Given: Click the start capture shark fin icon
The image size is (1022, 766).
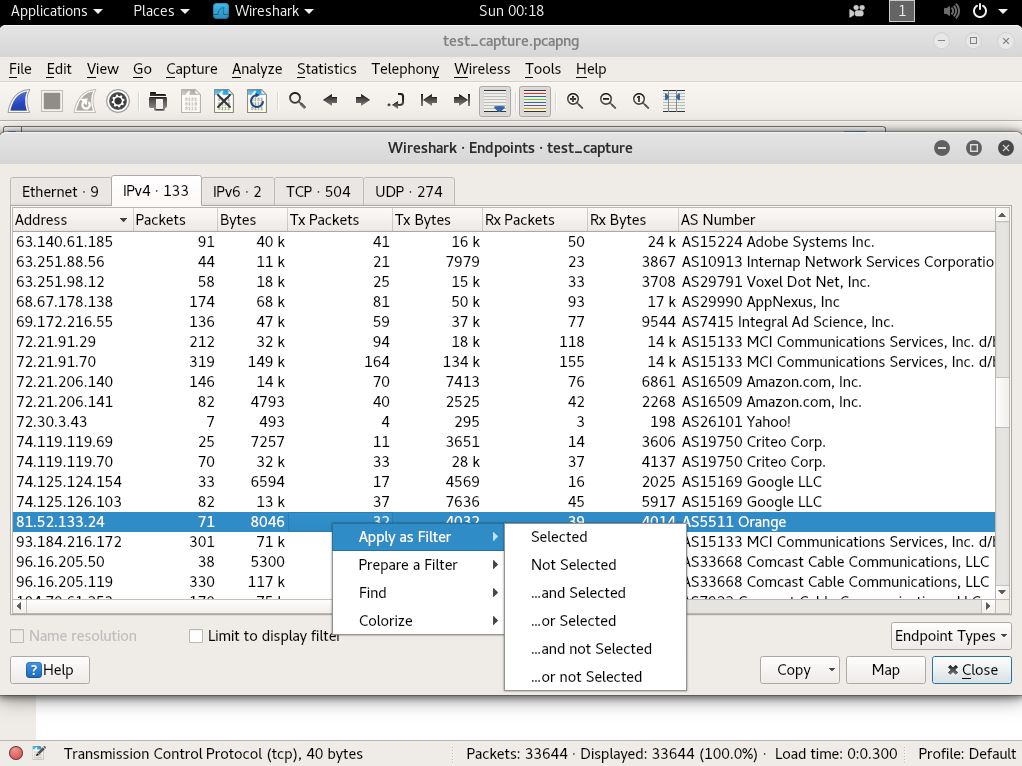Looking at the screenshot, I should point(19,101).
